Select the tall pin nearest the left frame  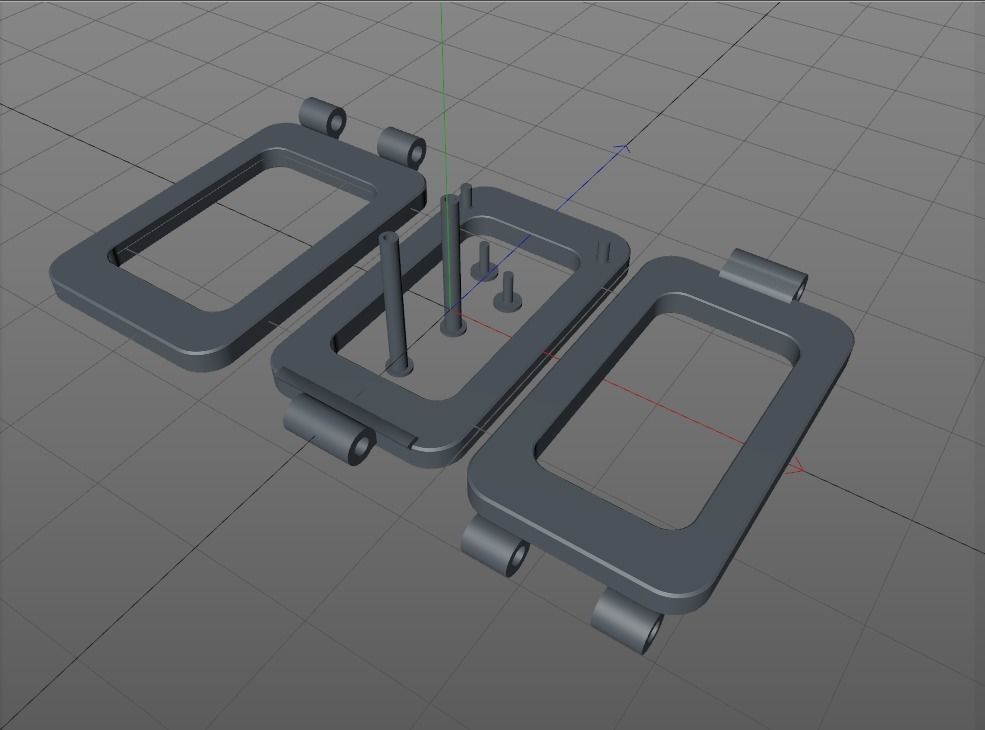[395, 304]
